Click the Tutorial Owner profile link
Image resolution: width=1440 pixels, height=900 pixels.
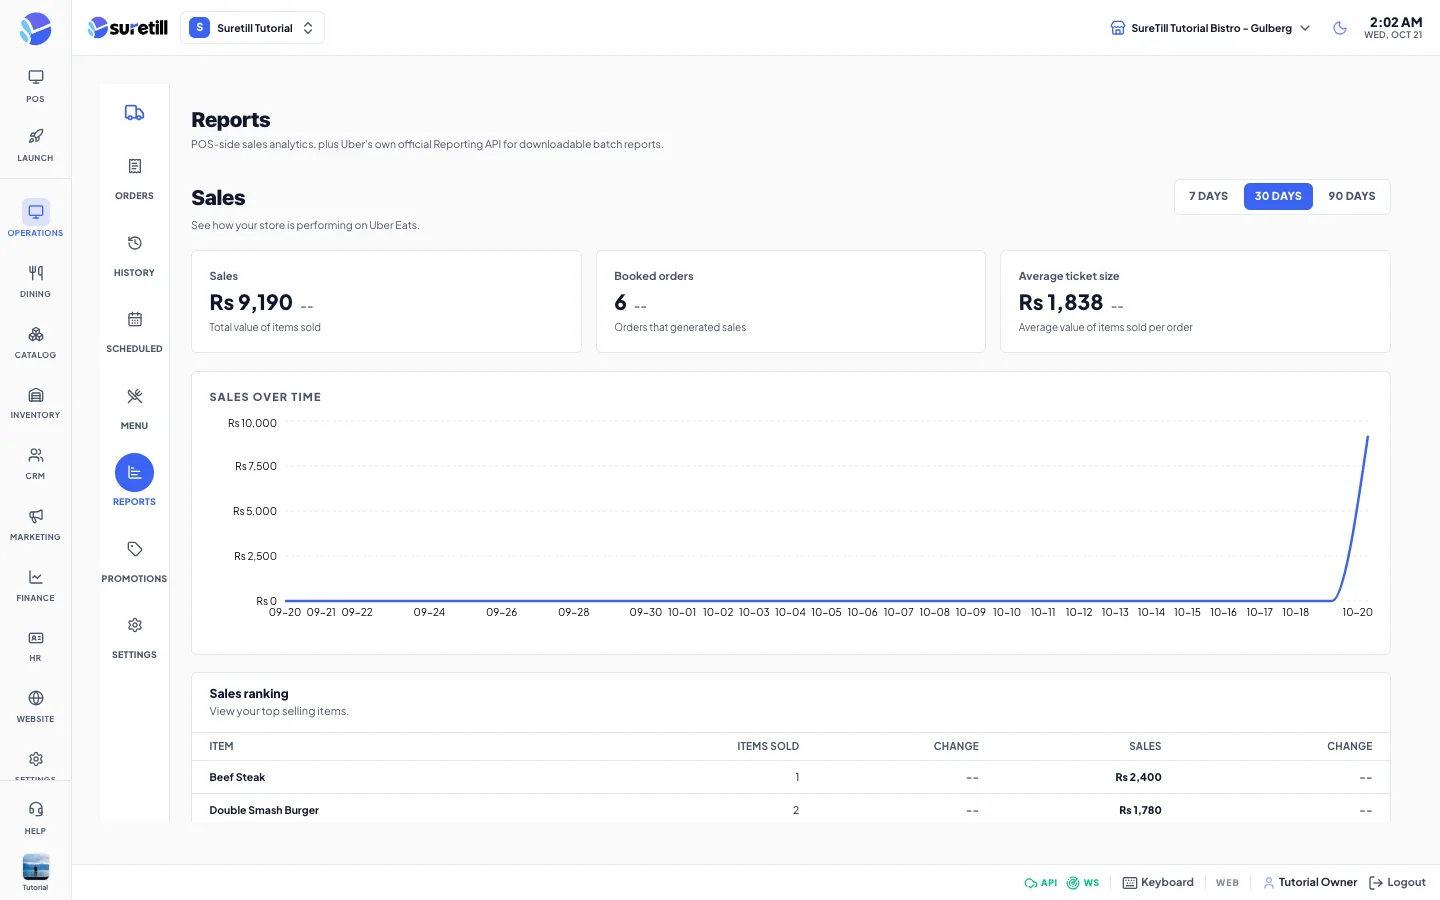tap(1310, 882)
